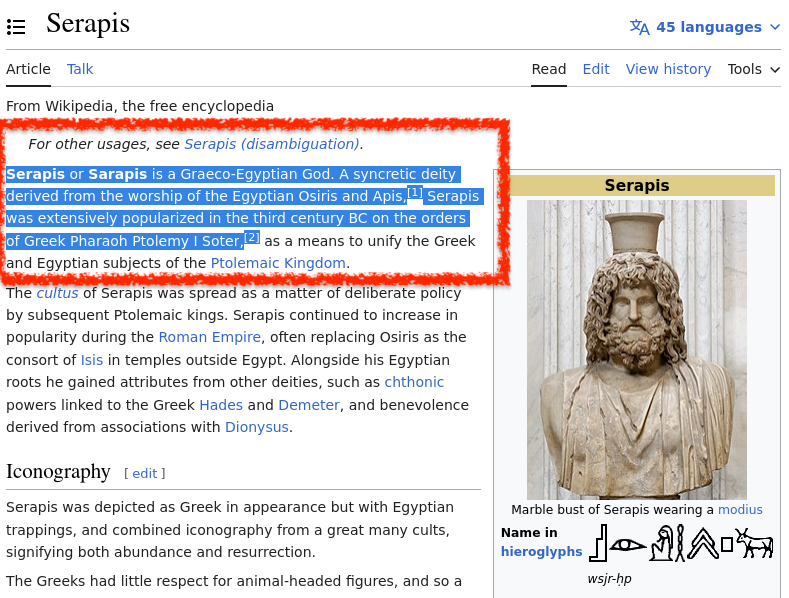Click citation reference [2]

tap(252, 237)
